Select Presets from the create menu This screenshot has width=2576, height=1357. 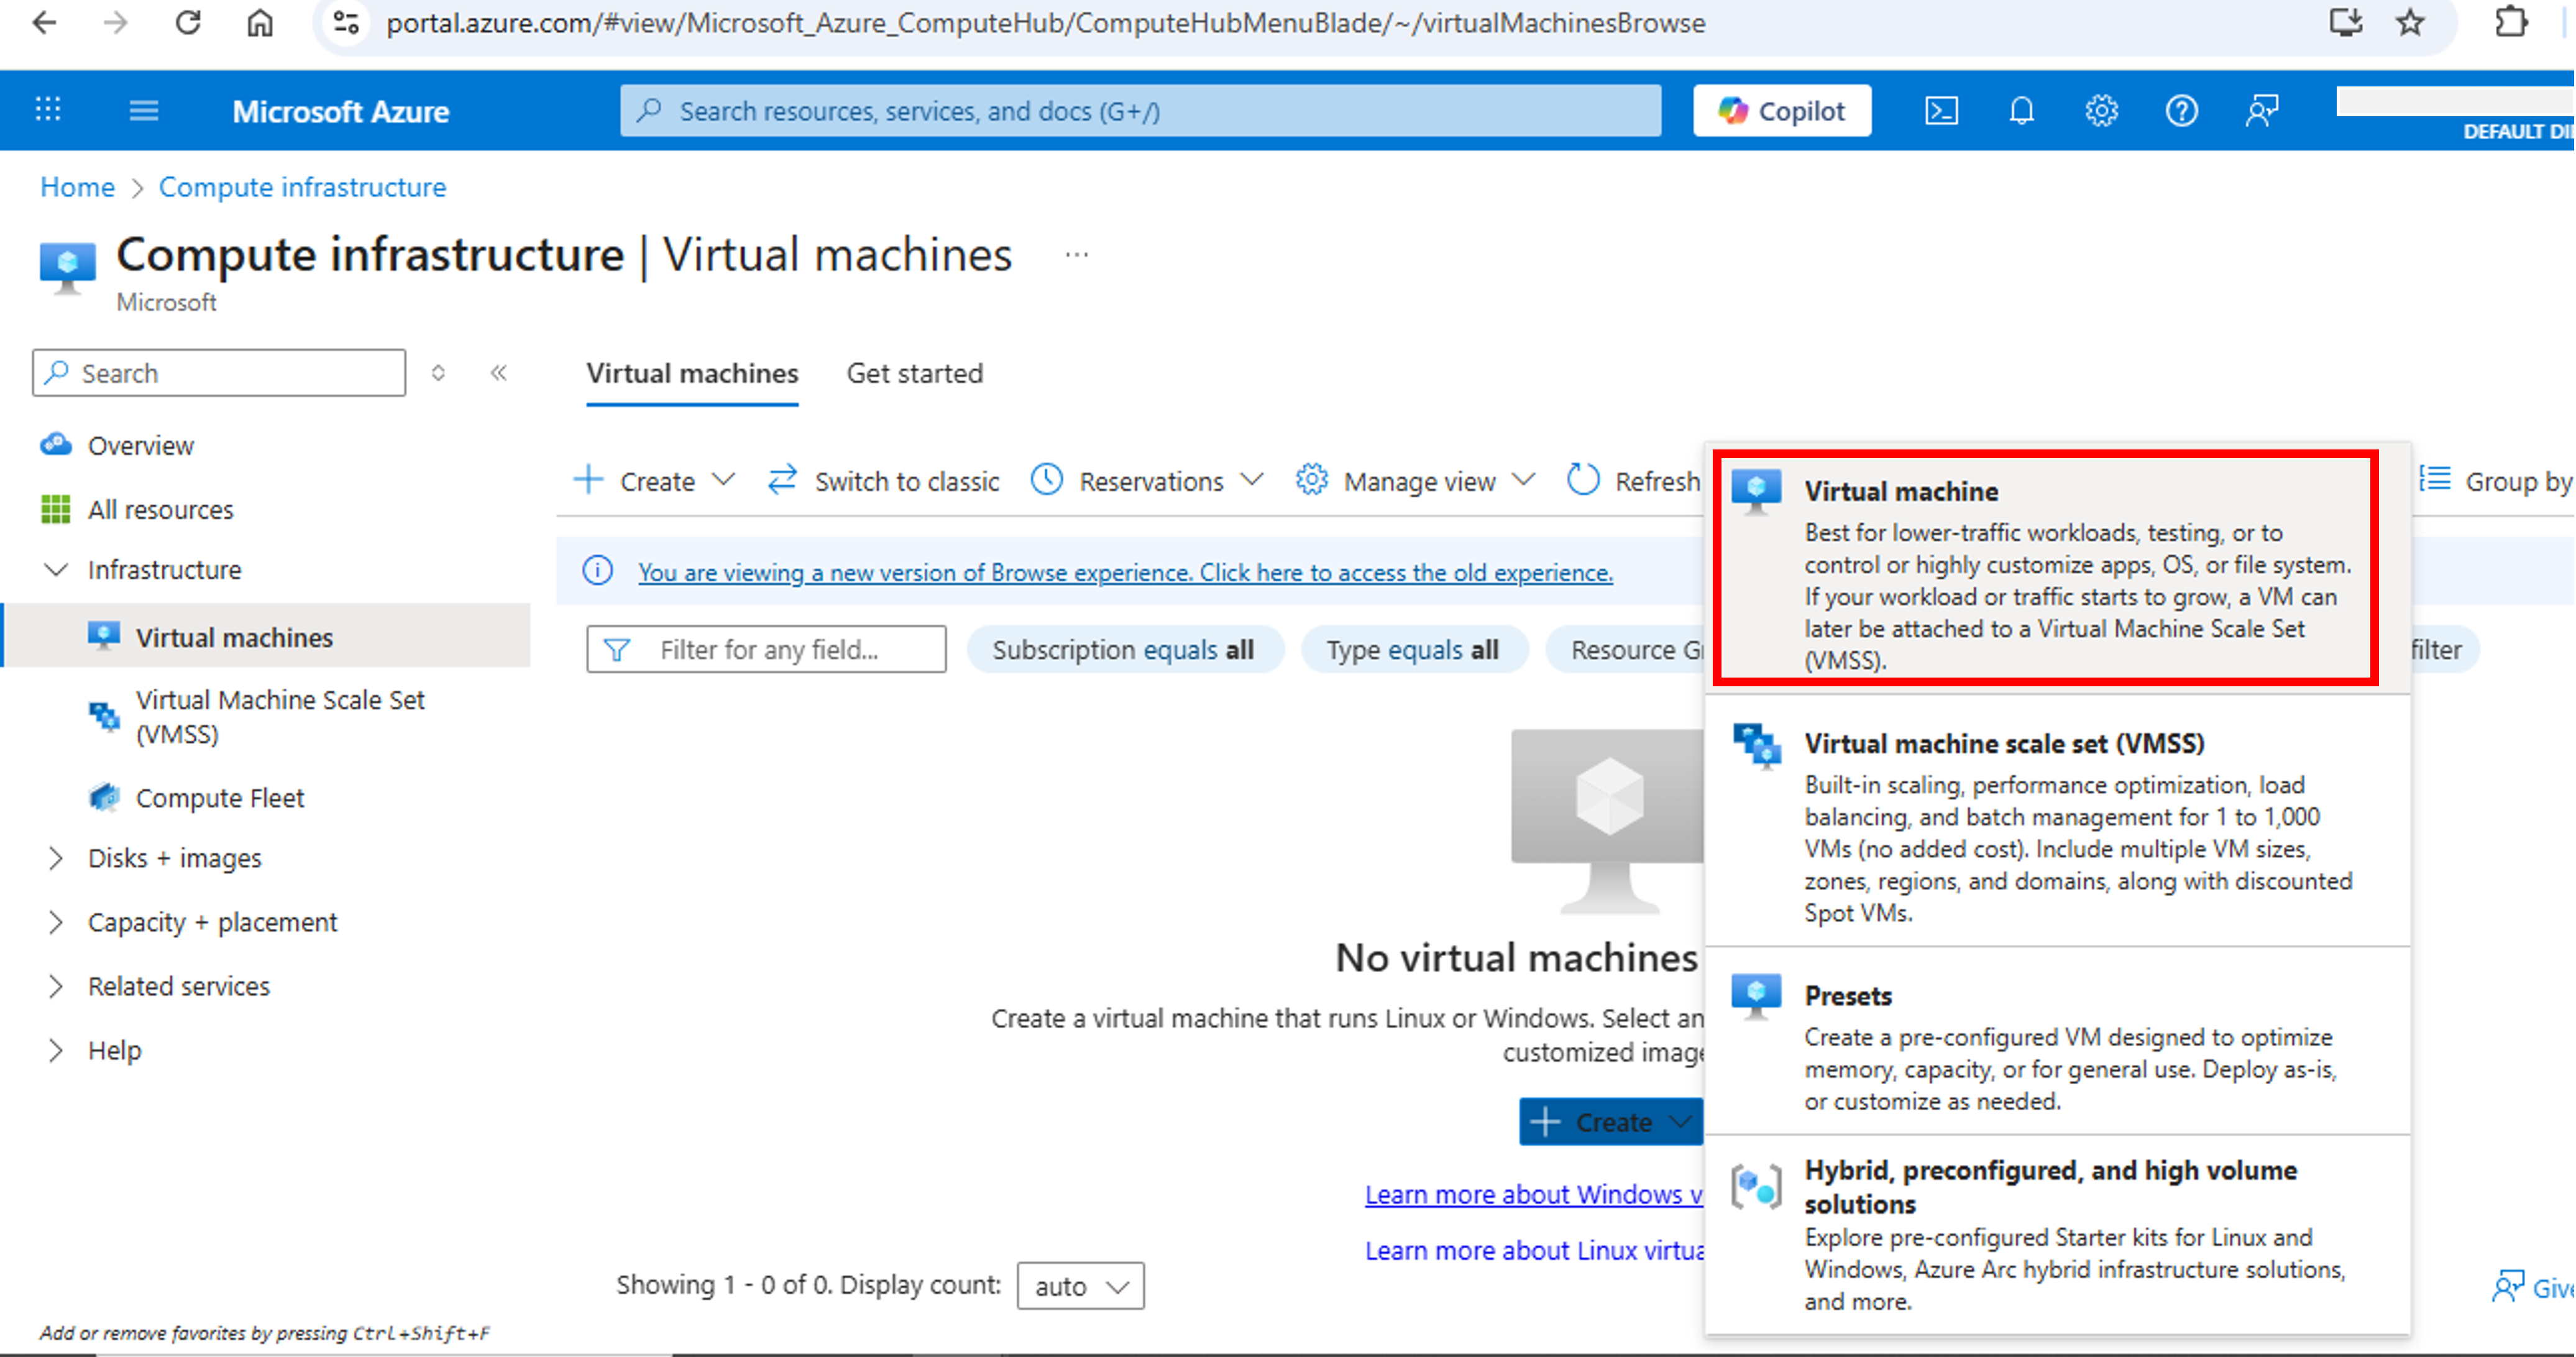point(1848,995)
